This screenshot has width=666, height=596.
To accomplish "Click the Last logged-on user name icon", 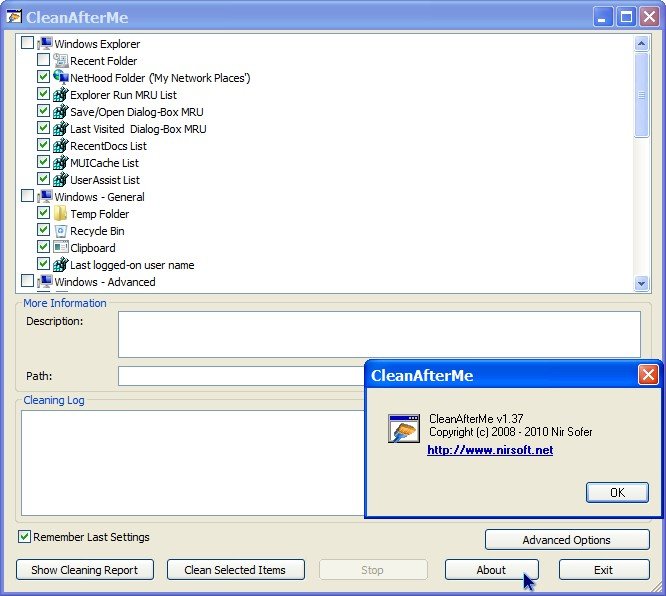I will click(x=60, y=264).
